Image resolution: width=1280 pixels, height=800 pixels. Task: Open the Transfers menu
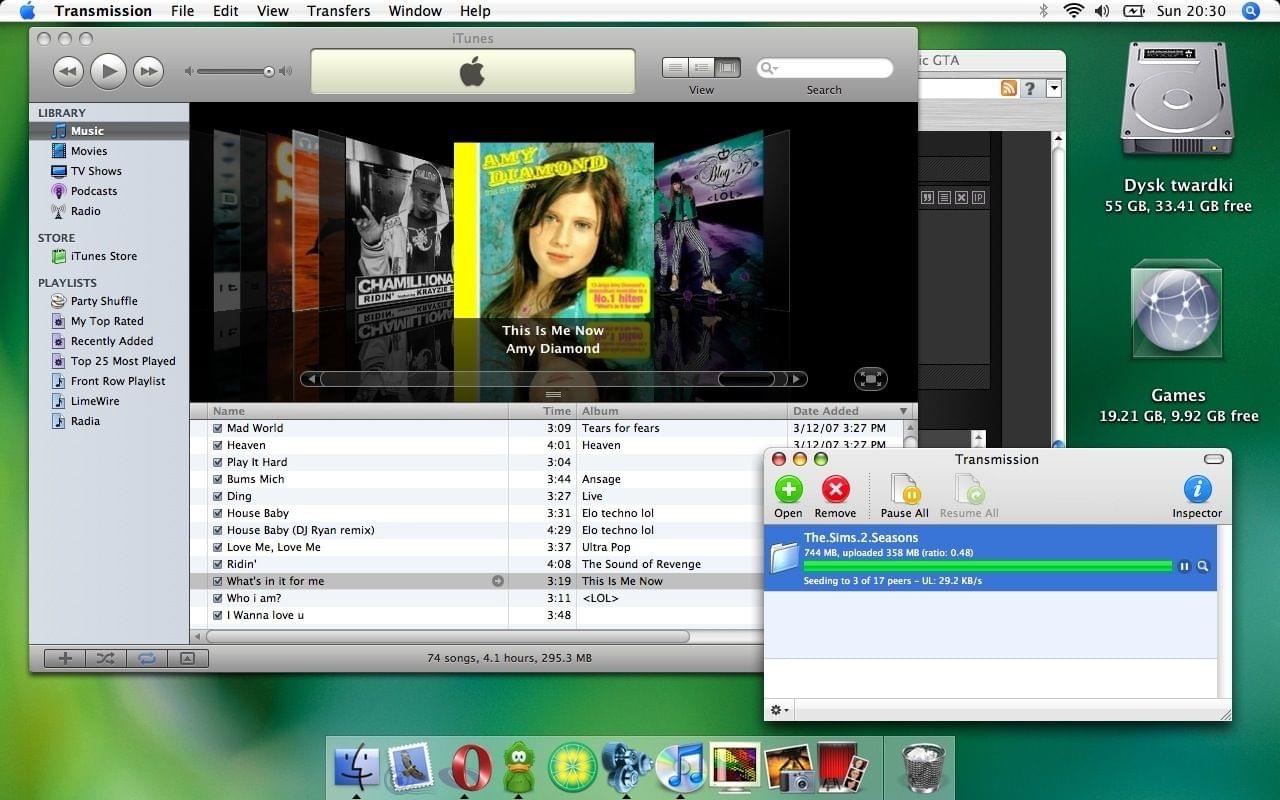coord(338,11)
